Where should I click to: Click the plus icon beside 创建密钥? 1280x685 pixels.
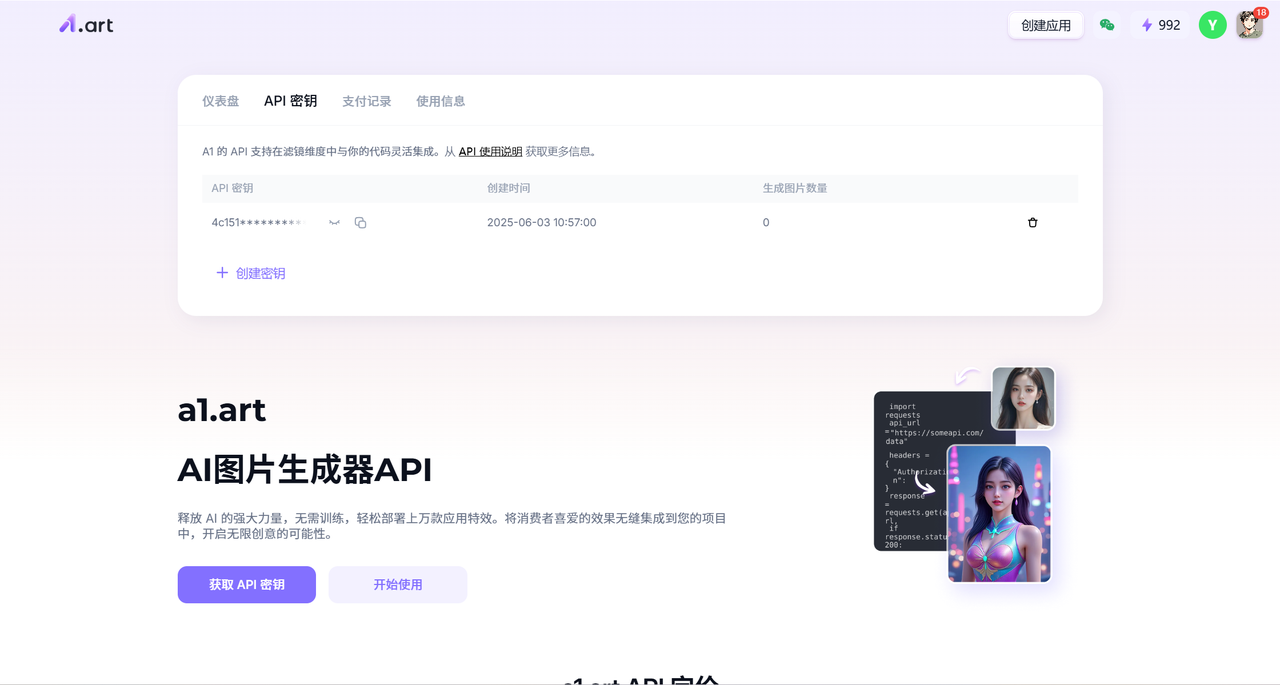point(222,273)
